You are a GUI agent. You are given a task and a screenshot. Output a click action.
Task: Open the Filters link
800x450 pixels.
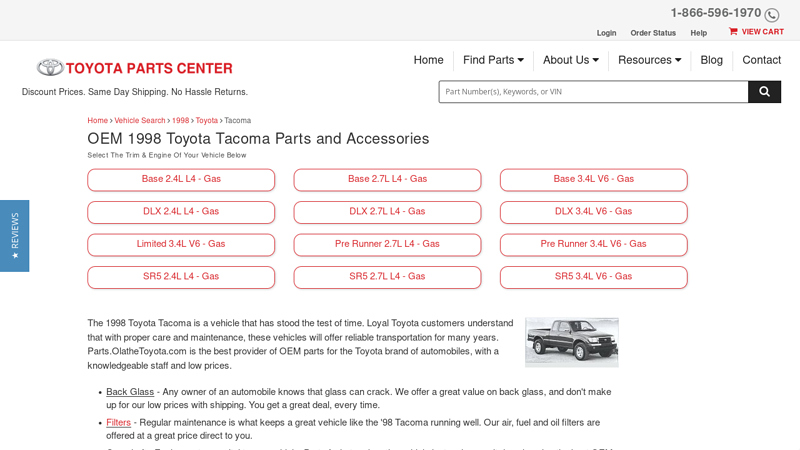click(118, 422)
